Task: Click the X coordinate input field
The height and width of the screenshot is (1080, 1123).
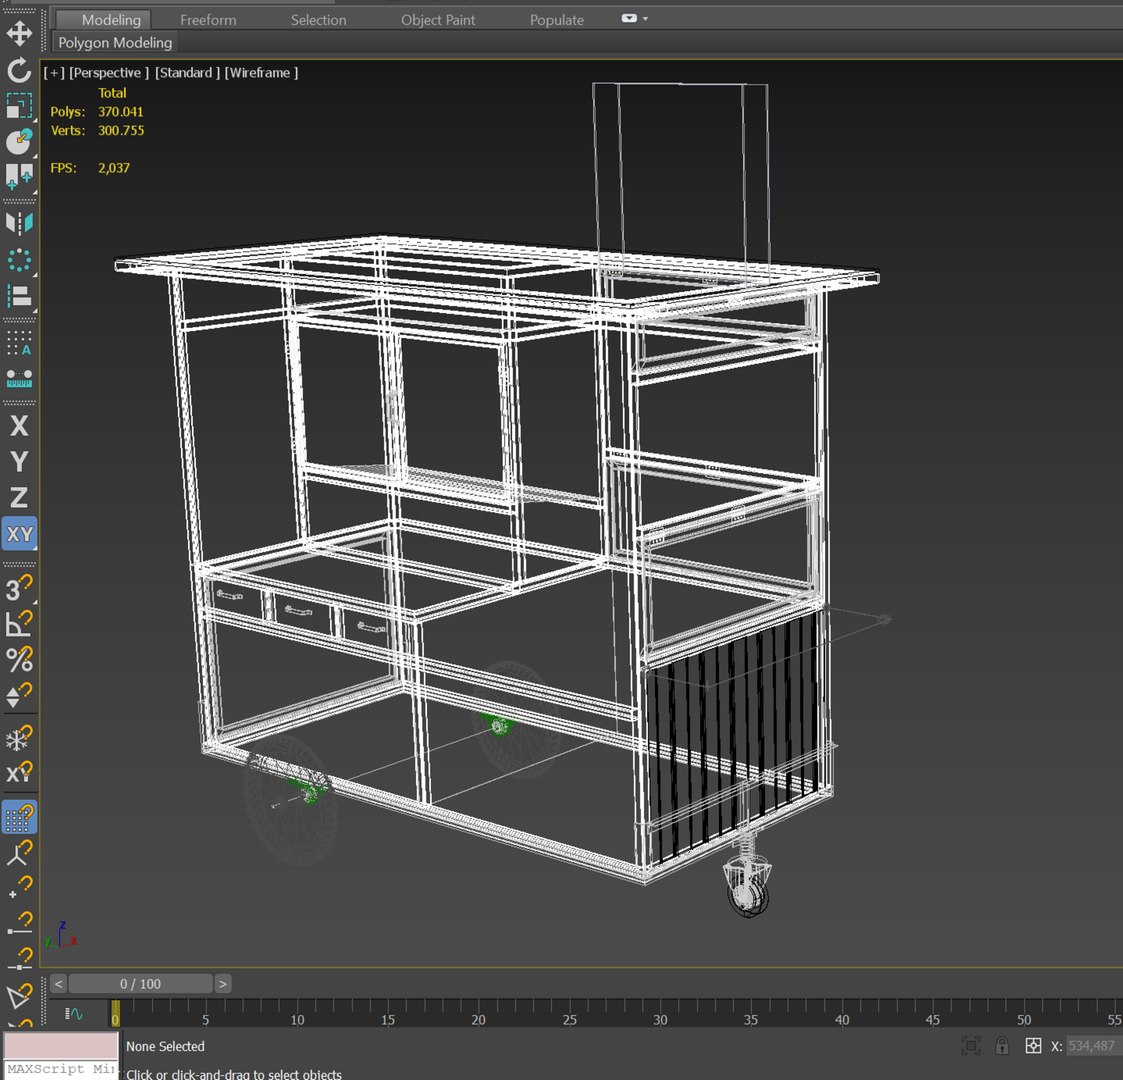Action: tap(1092, 1046)
